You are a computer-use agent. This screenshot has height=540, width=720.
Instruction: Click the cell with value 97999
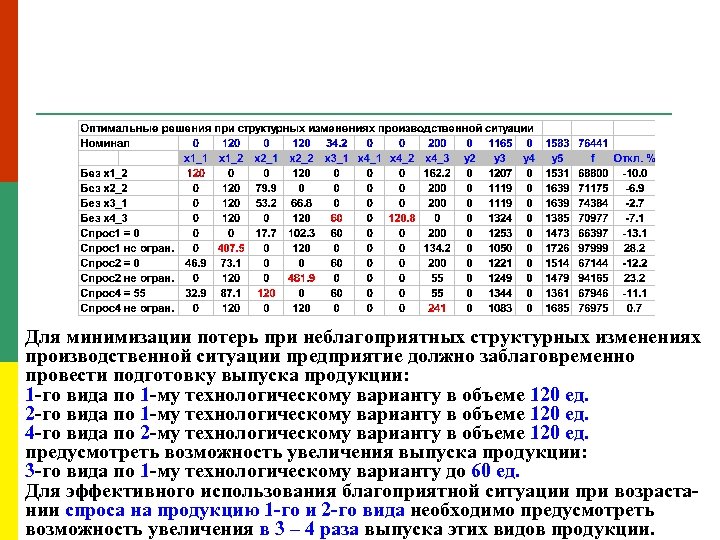click(593, 248)
